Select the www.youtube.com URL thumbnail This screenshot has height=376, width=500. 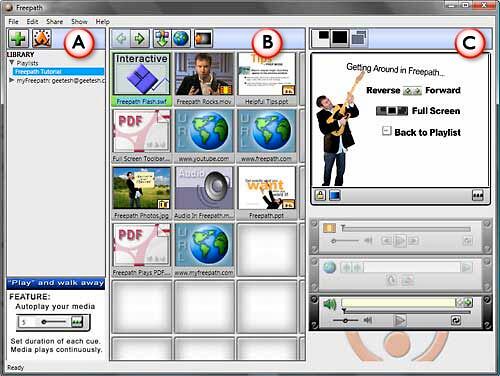(204, 136)
